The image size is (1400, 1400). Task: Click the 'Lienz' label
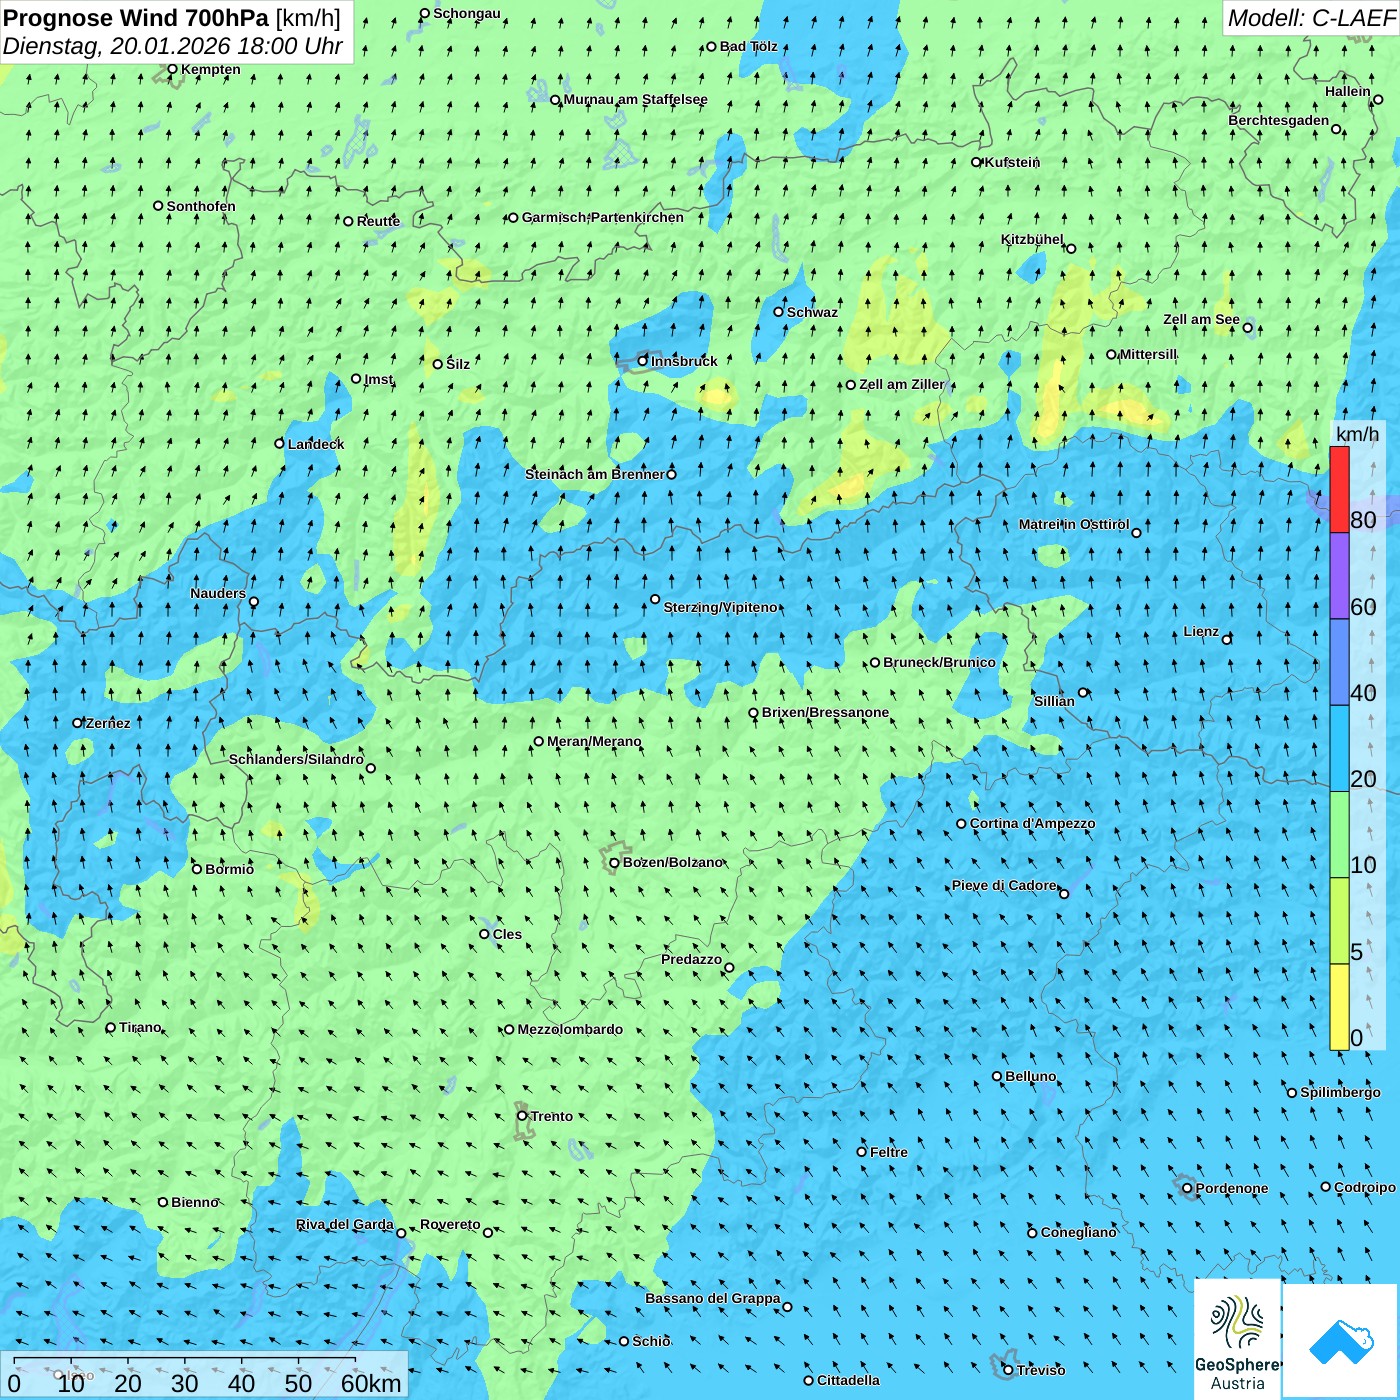coord(1201,631)
